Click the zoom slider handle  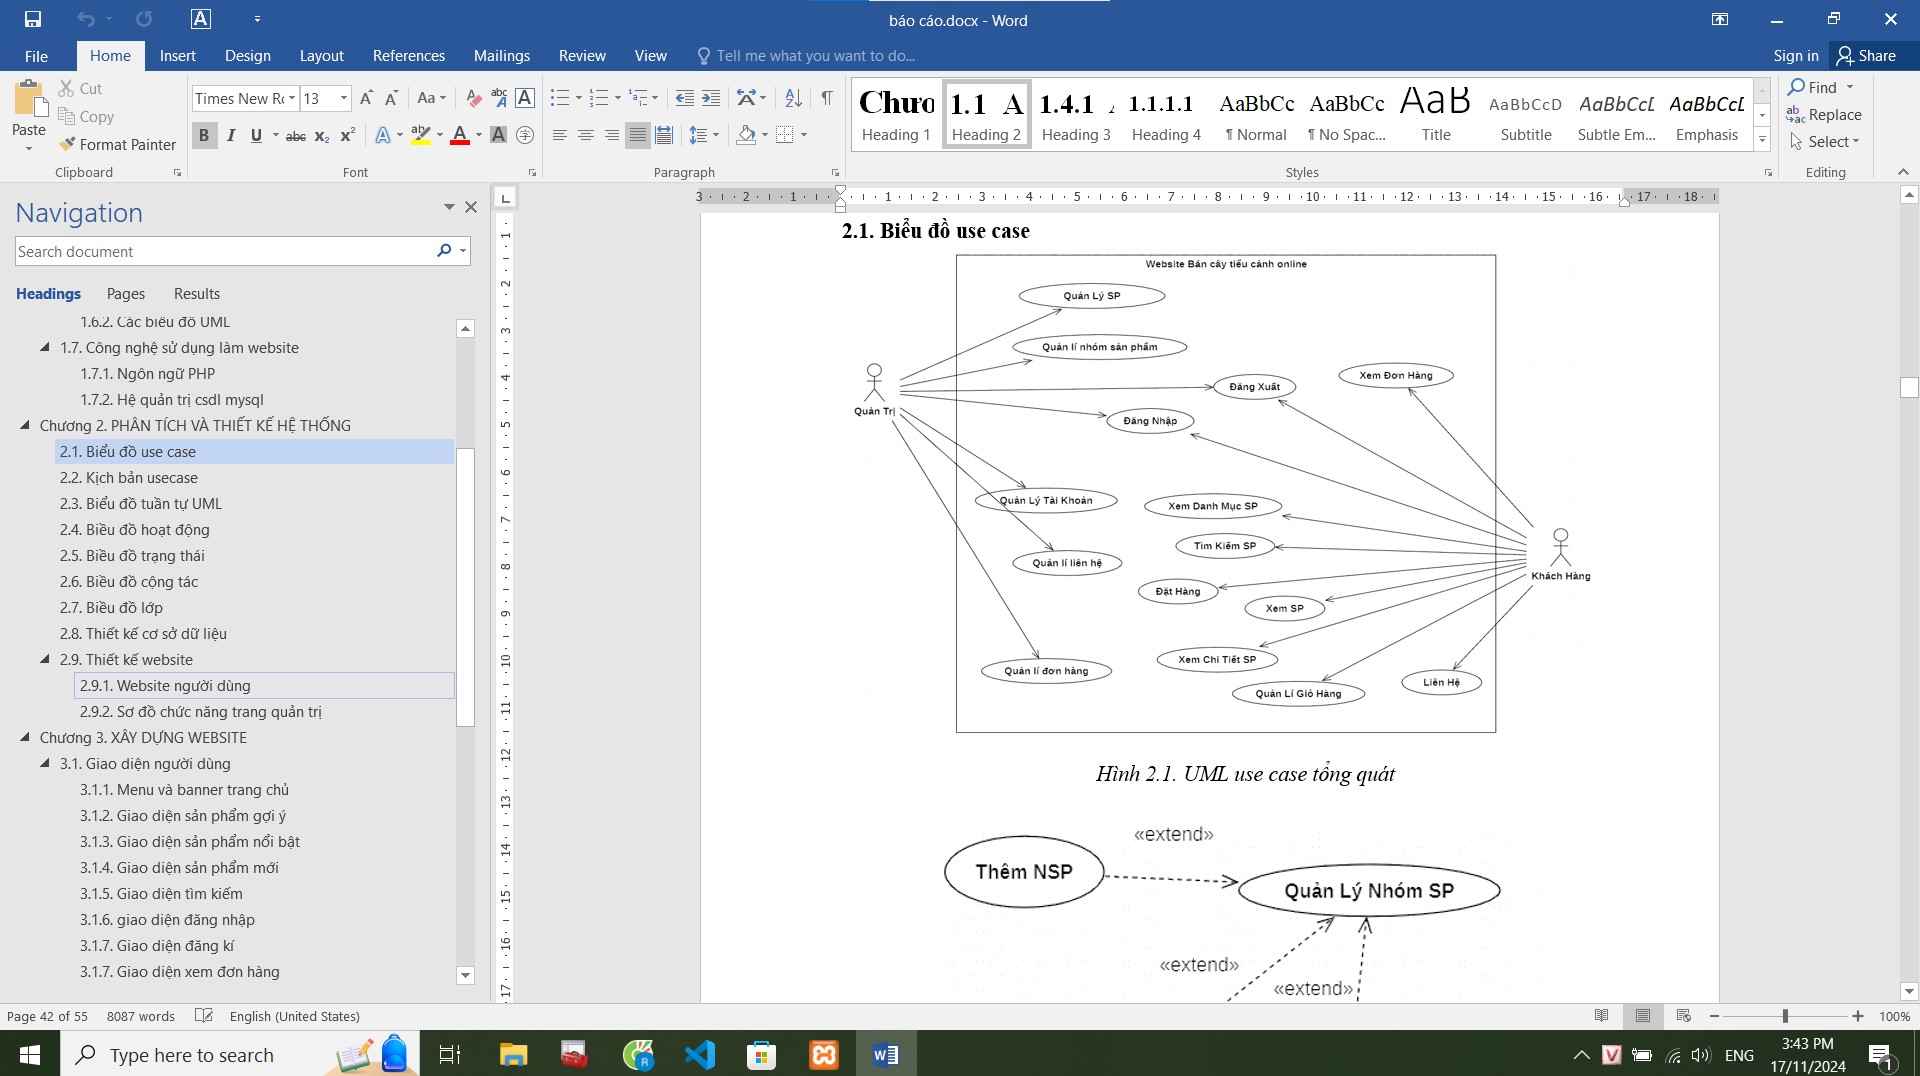(x=1785, y=1016)
